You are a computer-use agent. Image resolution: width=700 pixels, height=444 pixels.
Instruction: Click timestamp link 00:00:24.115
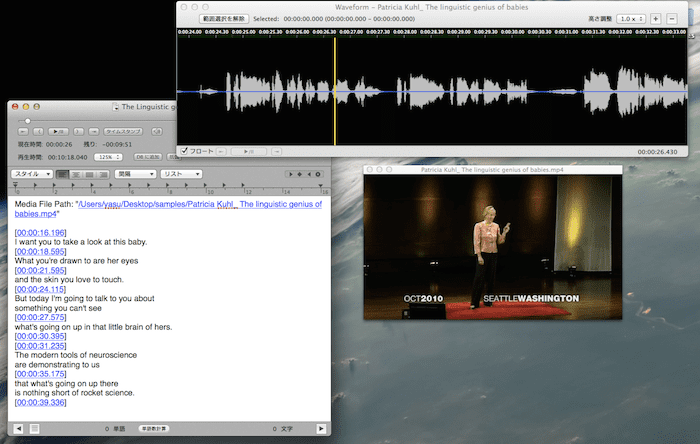tap(41, 289)
